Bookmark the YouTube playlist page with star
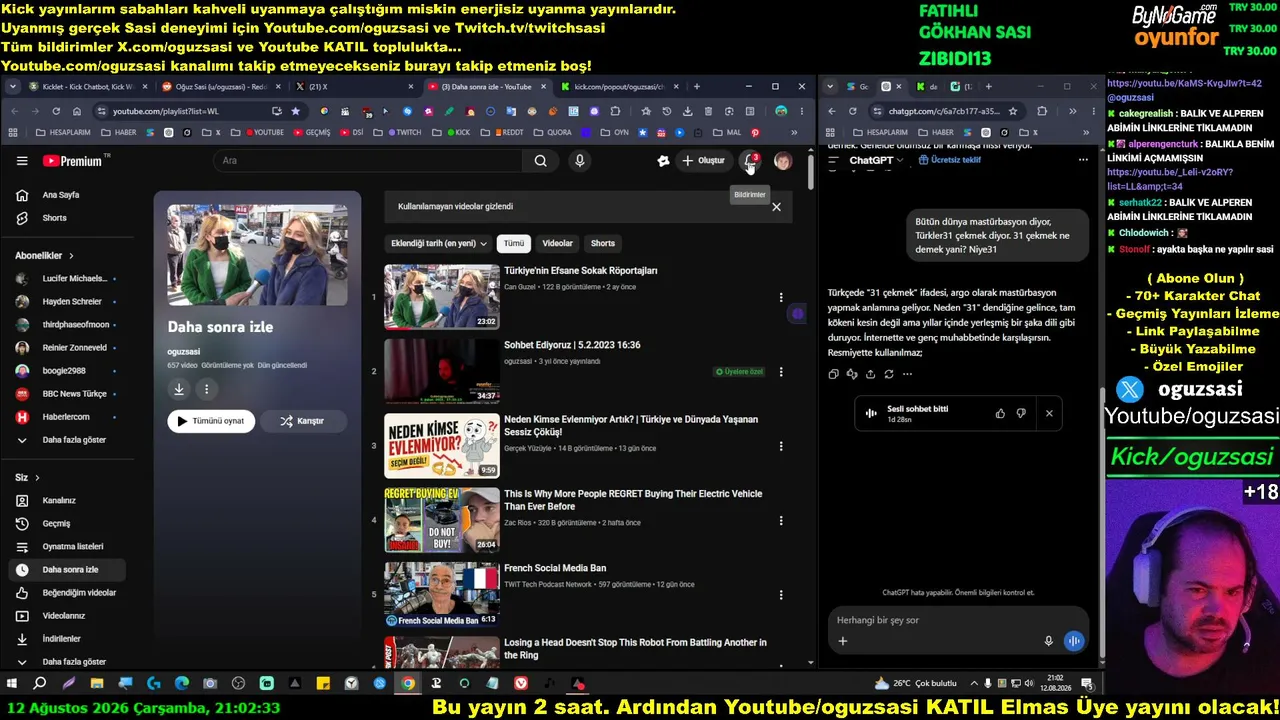Viewport: 1280px width, 720px height. tap(295, 111)
